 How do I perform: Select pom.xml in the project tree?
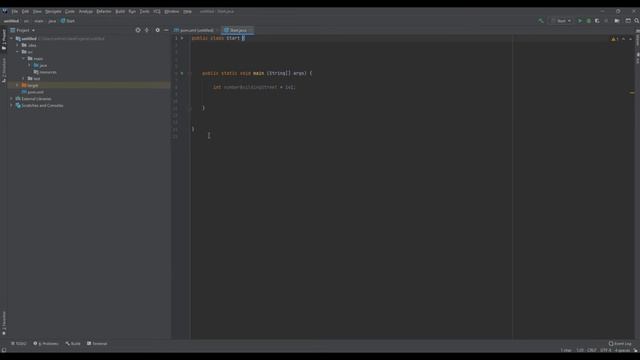click(x=33, y=92)
